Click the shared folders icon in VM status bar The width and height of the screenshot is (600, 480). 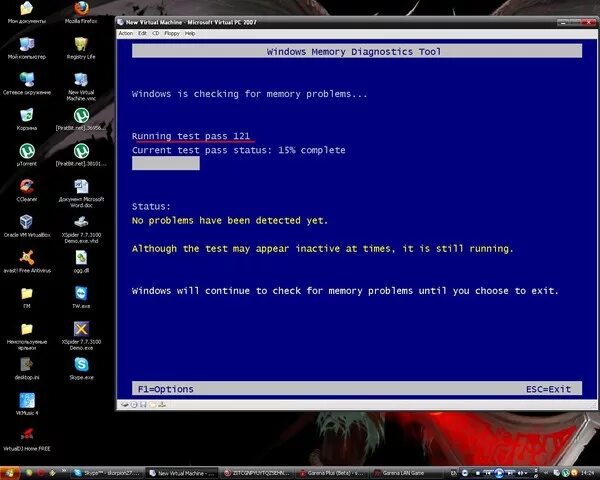pos(153,405)
